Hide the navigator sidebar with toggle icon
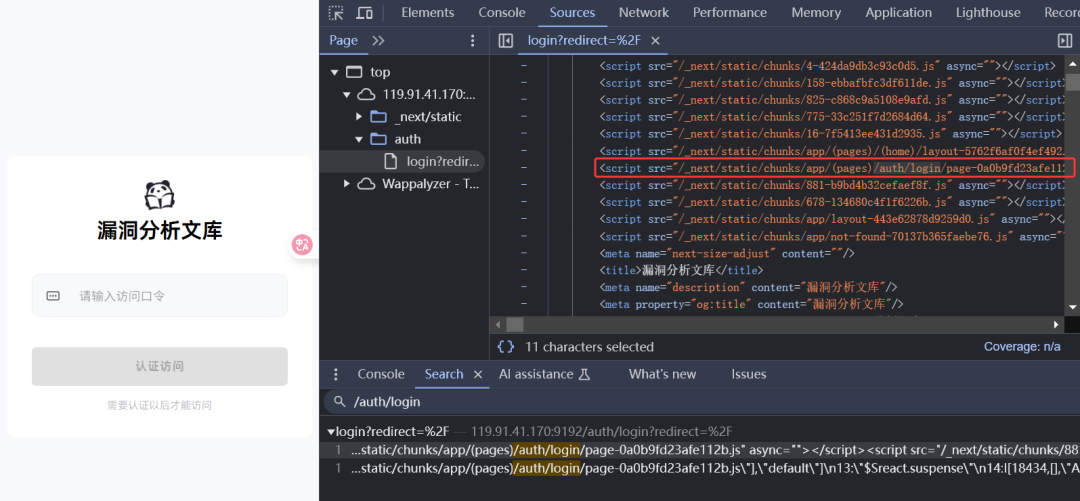This screenshot has width=1080, height=501. [506, 40]
